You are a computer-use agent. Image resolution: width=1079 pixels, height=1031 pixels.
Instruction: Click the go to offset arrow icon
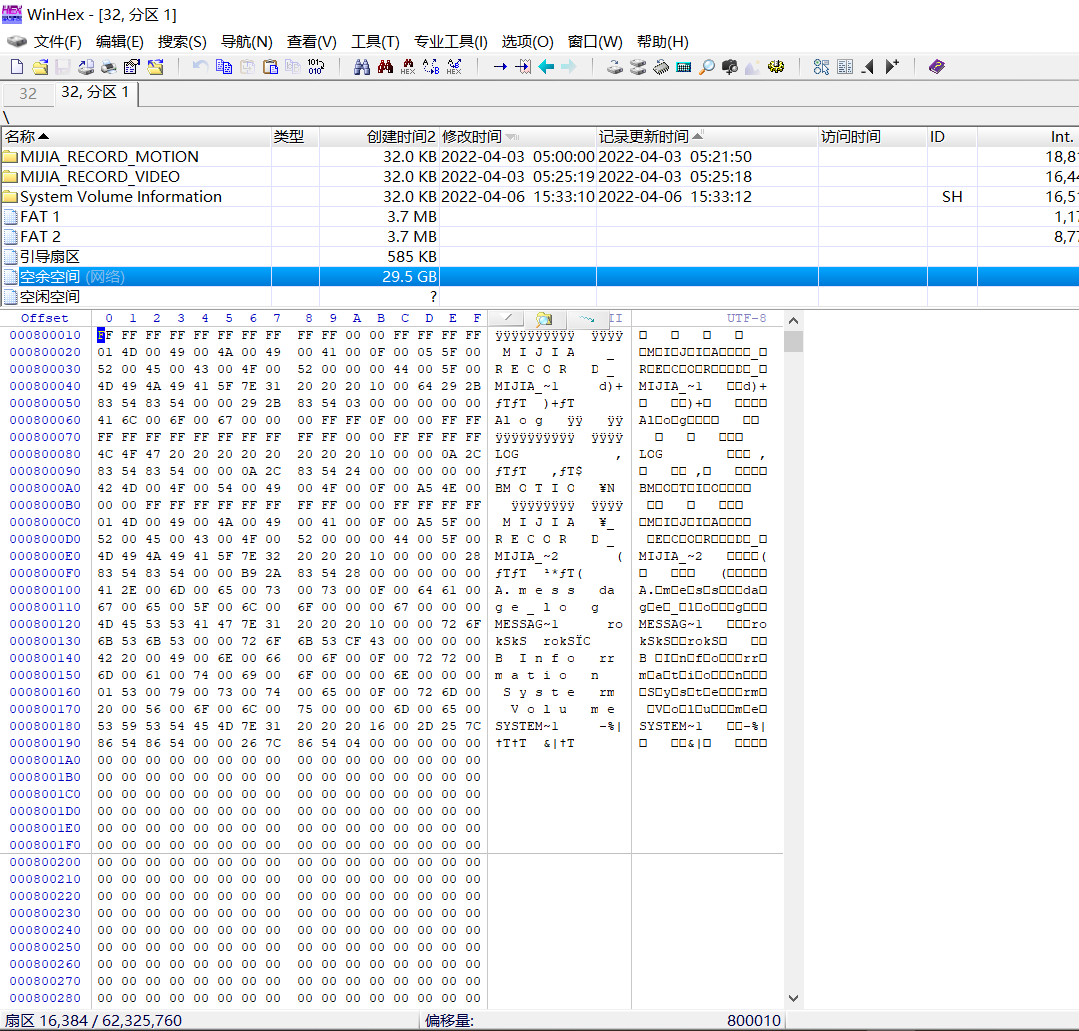500,67
